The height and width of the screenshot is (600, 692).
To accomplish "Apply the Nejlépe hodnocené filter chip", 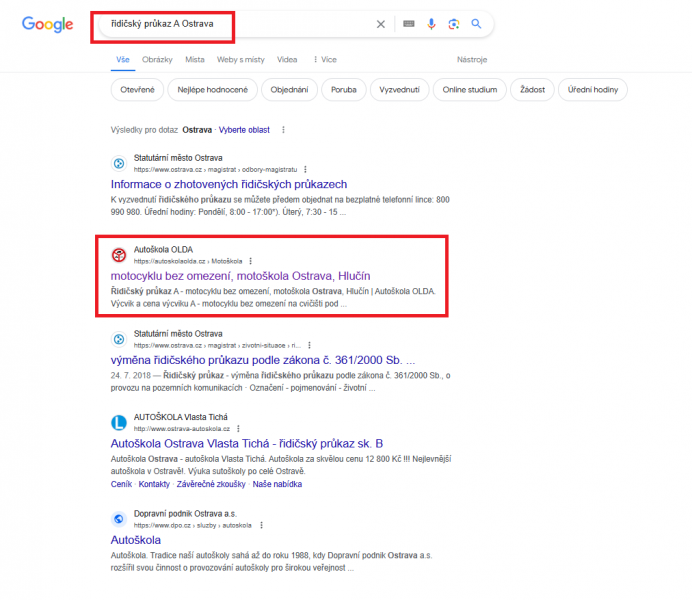I will point(212,90).
